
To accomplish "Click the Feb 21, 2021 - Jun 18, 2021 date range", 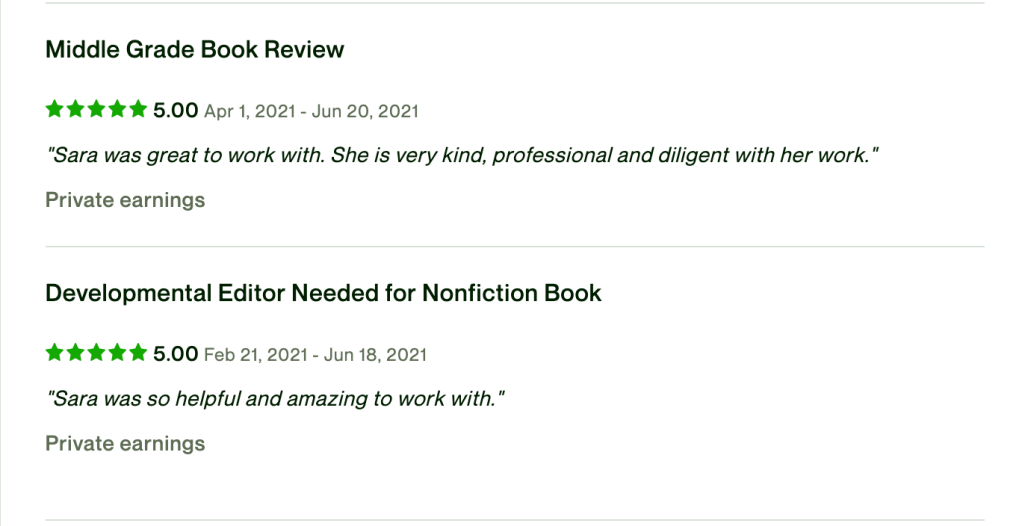I will [315, 355].
